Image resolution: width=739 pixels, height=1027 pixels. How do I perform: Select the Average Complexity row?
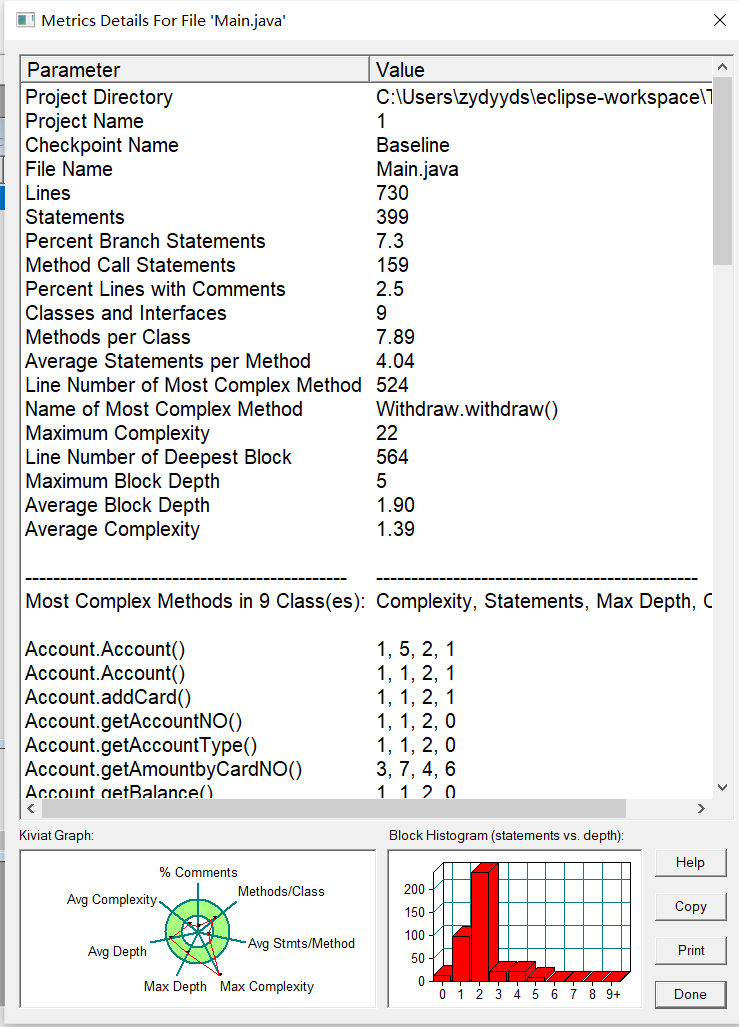tap(367, 529)
